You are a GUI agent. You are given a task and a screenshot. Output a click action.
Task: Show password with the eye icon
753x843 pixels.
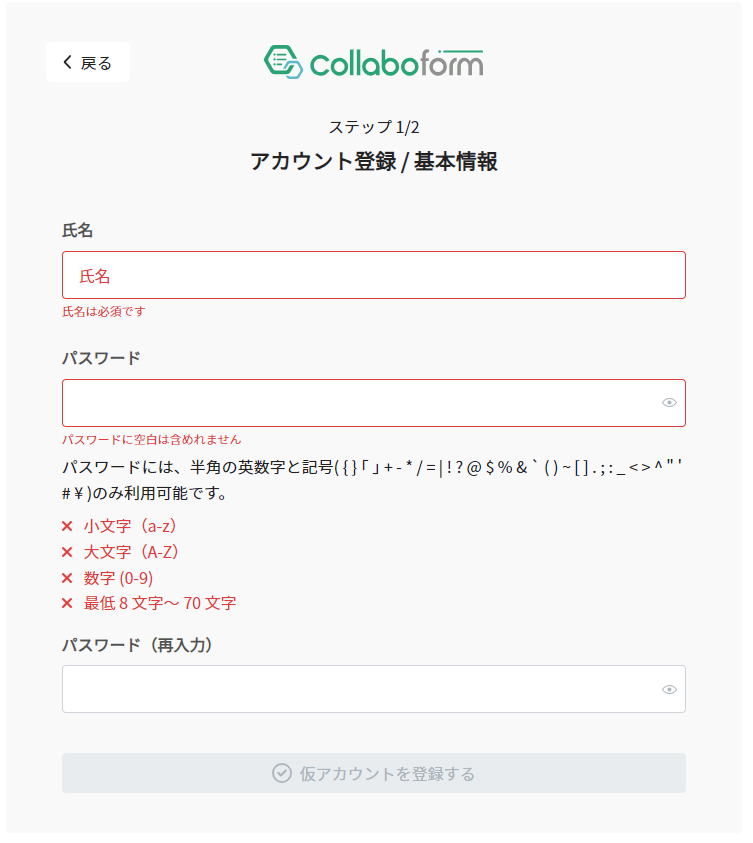pos(669,403)
